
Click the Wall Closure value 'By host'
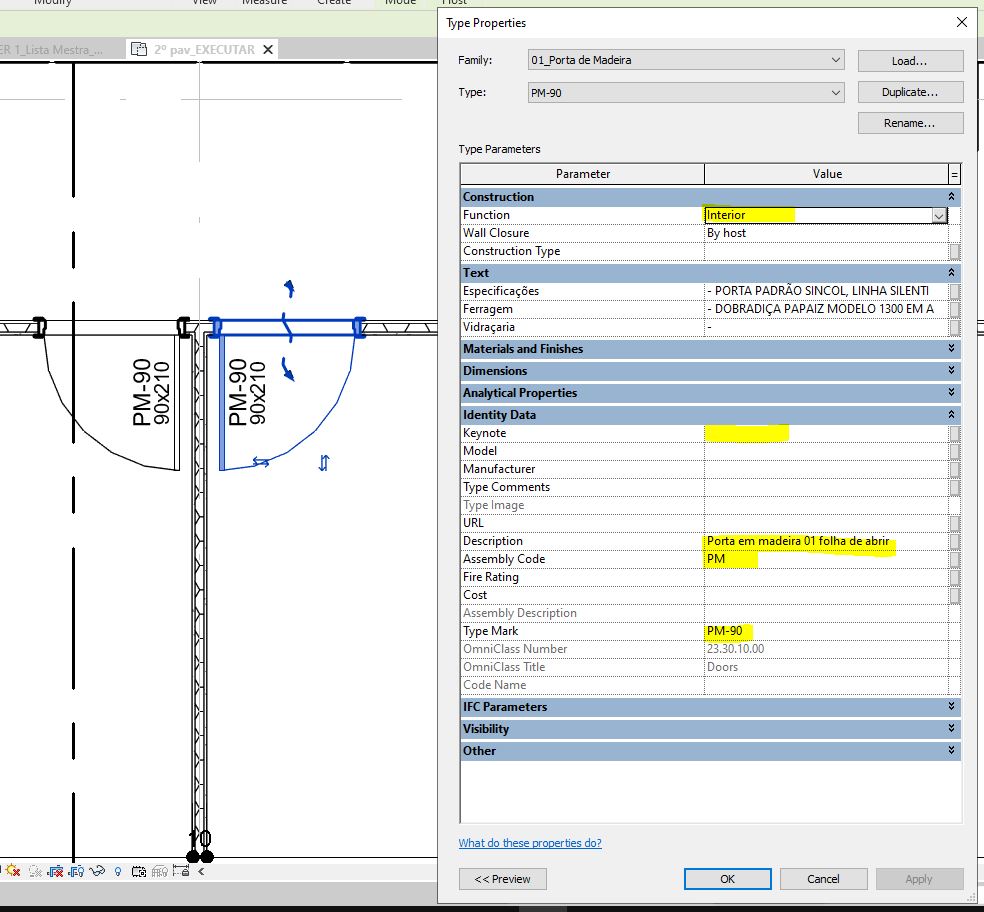click(x=726, y=233)
